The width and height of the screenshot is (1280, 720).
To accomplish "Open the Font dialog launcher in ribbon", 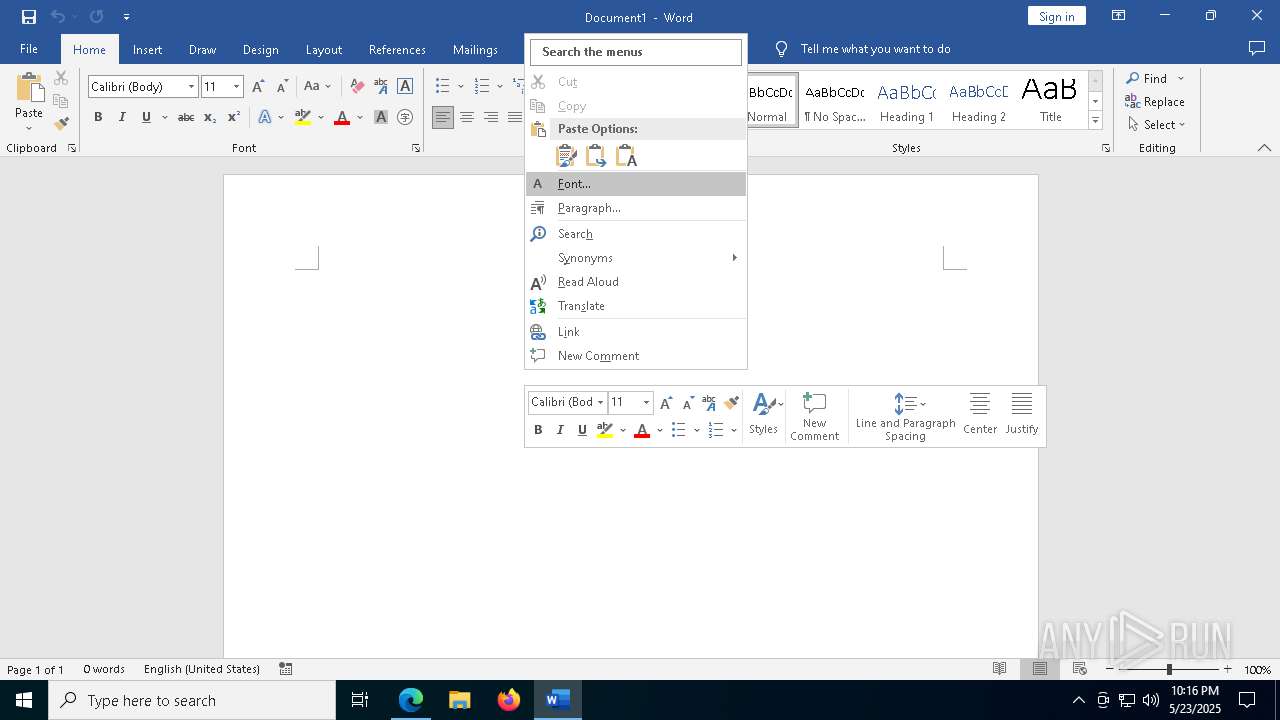I will click(x=416, y=148).
